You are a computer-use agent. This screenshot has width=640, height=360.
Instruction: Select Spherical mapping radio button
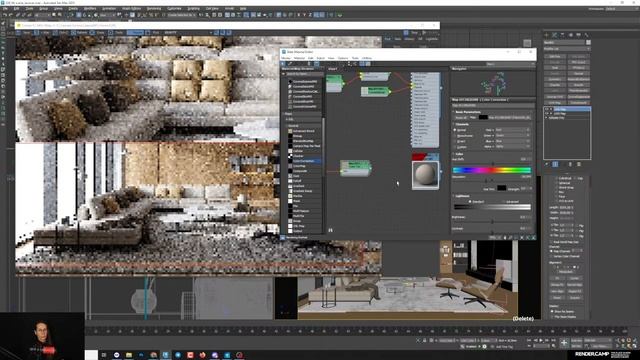[x=556, y=183]
